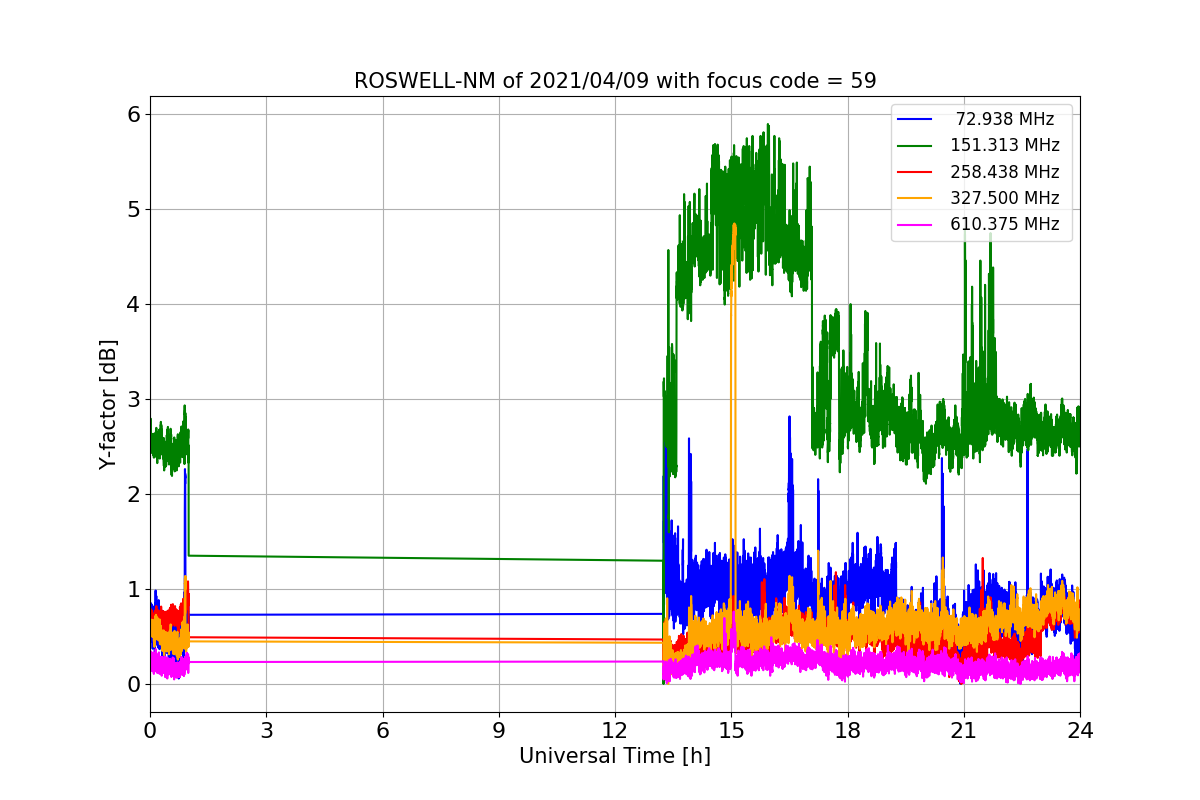Screen dimensions: 1200x800
Task: Click y-axis tick label 6
Action: (134, 115)
